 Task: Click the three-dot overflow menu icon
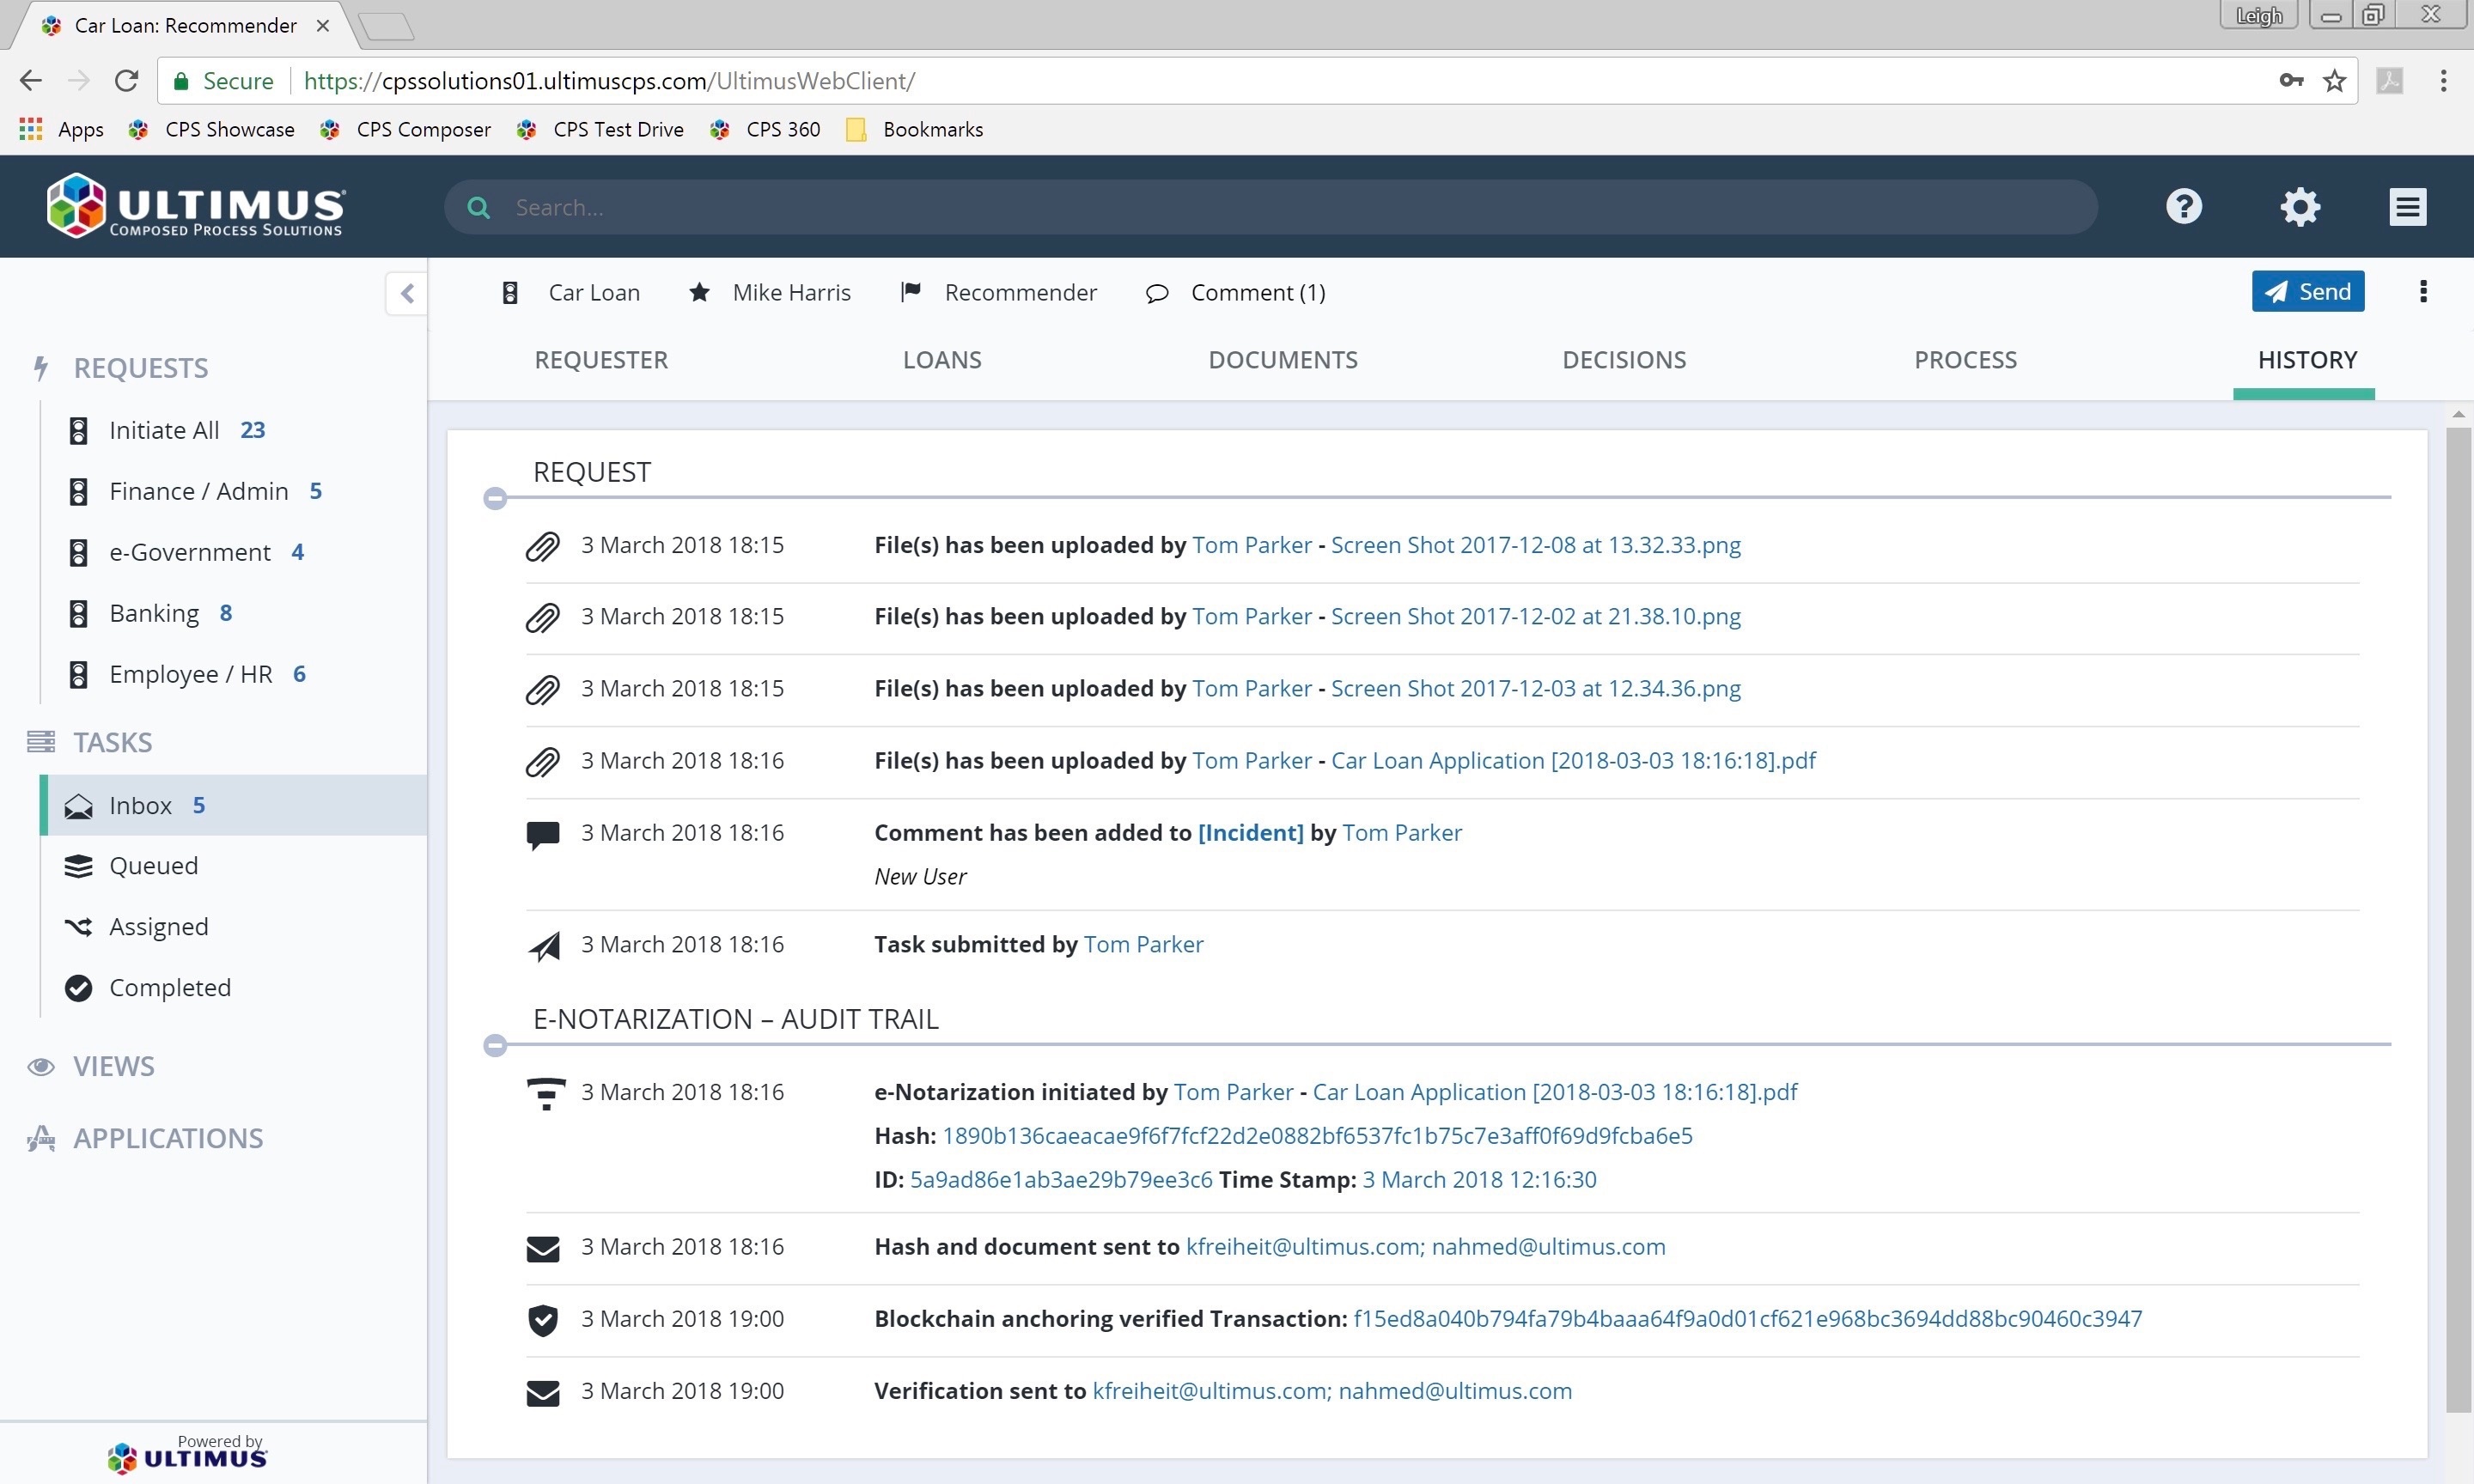[2424, 291]
